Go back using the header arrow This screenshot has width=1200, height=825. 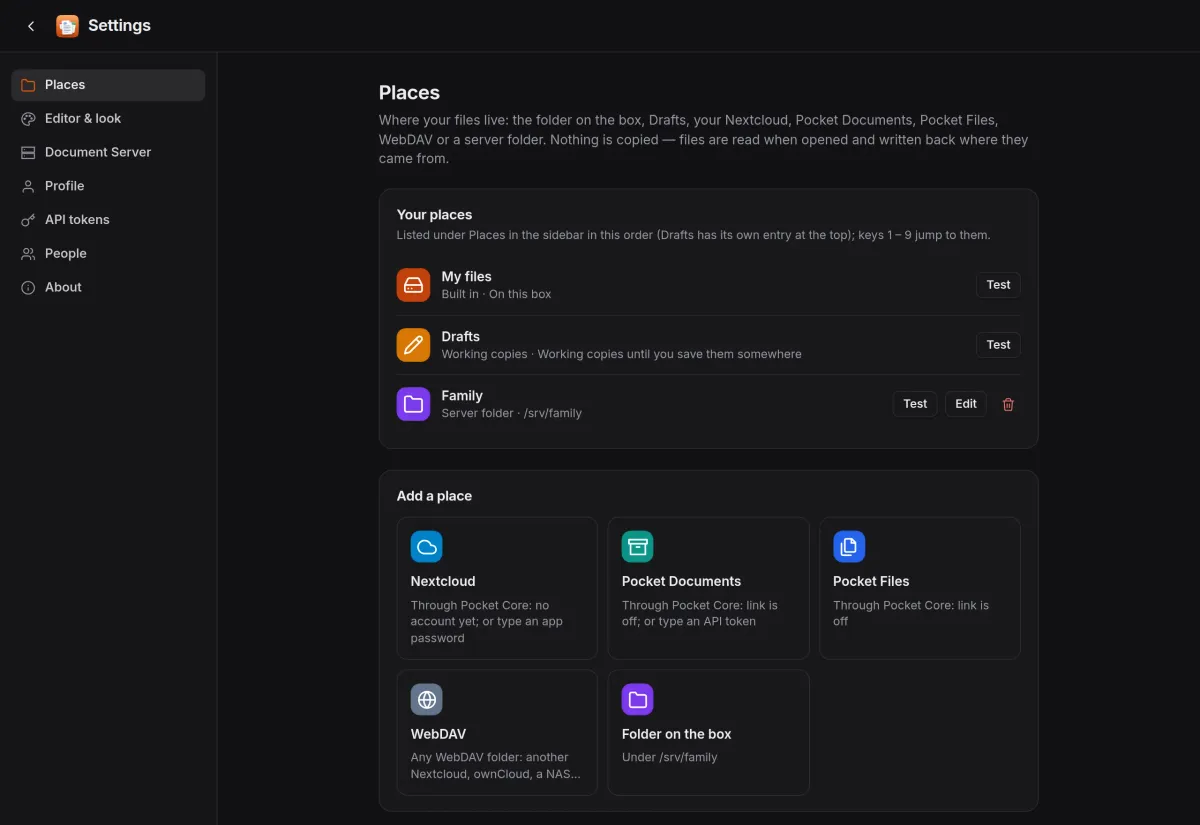tap(31, 26)
